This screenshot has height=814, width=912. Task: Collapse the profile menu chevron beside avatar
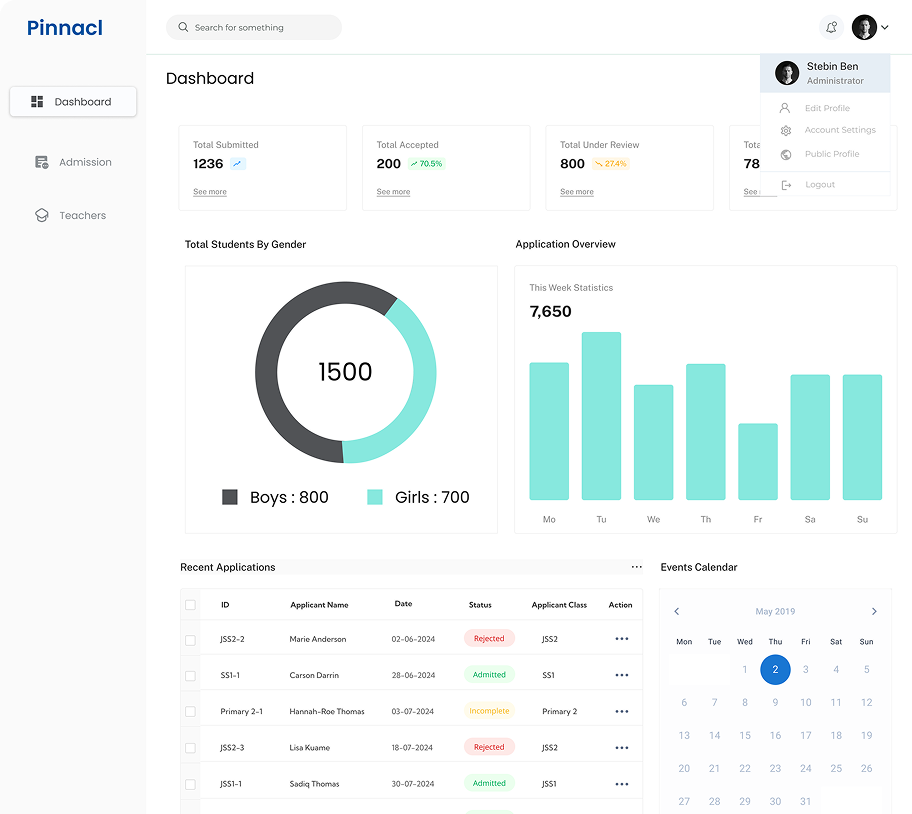(x=885, y=28)
